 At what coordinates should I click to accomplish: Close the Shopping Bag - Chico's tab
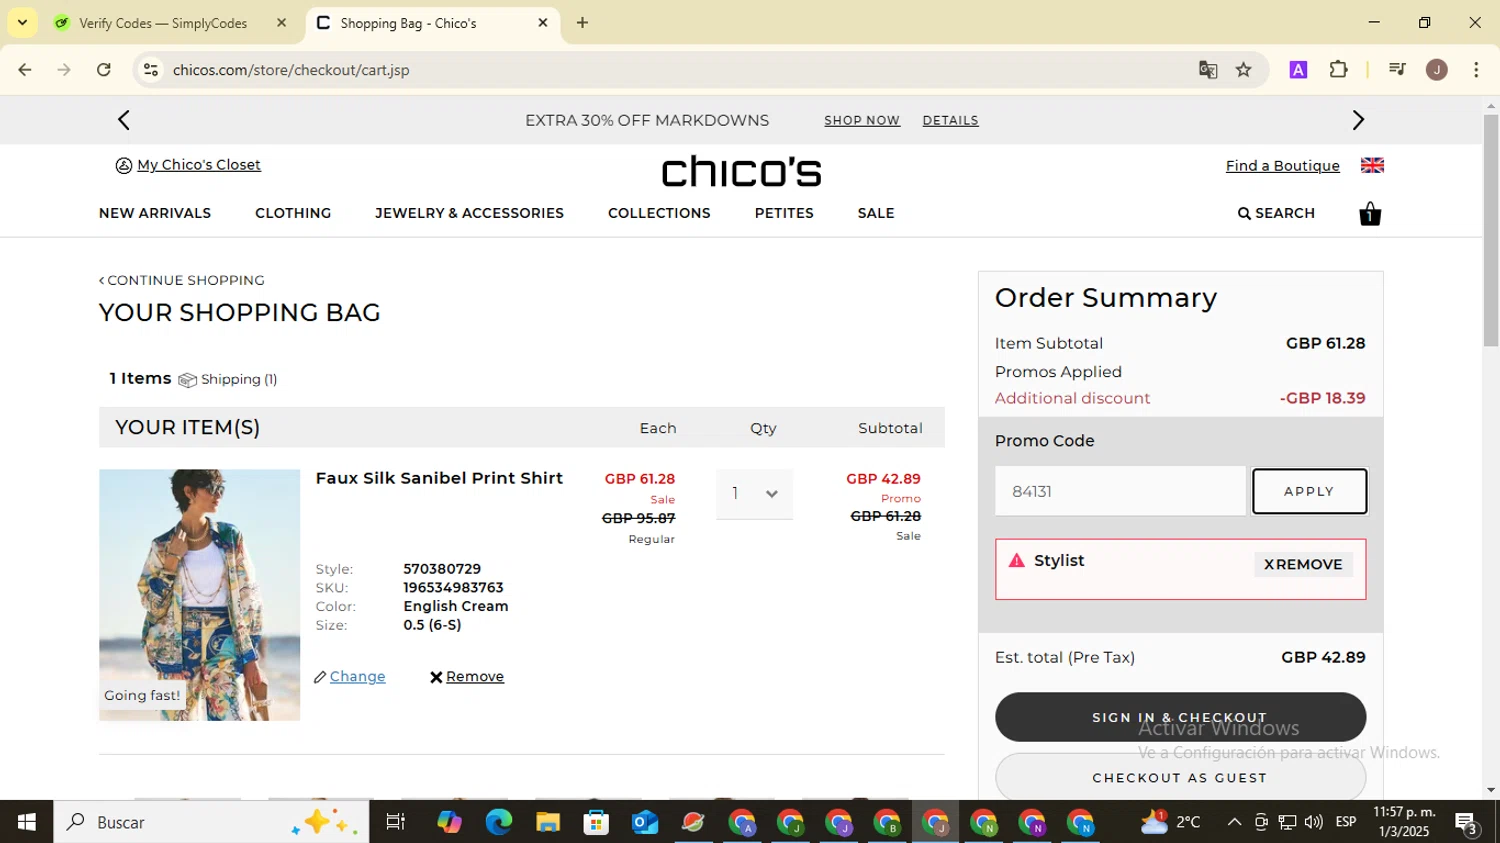(x=543, y=22)
